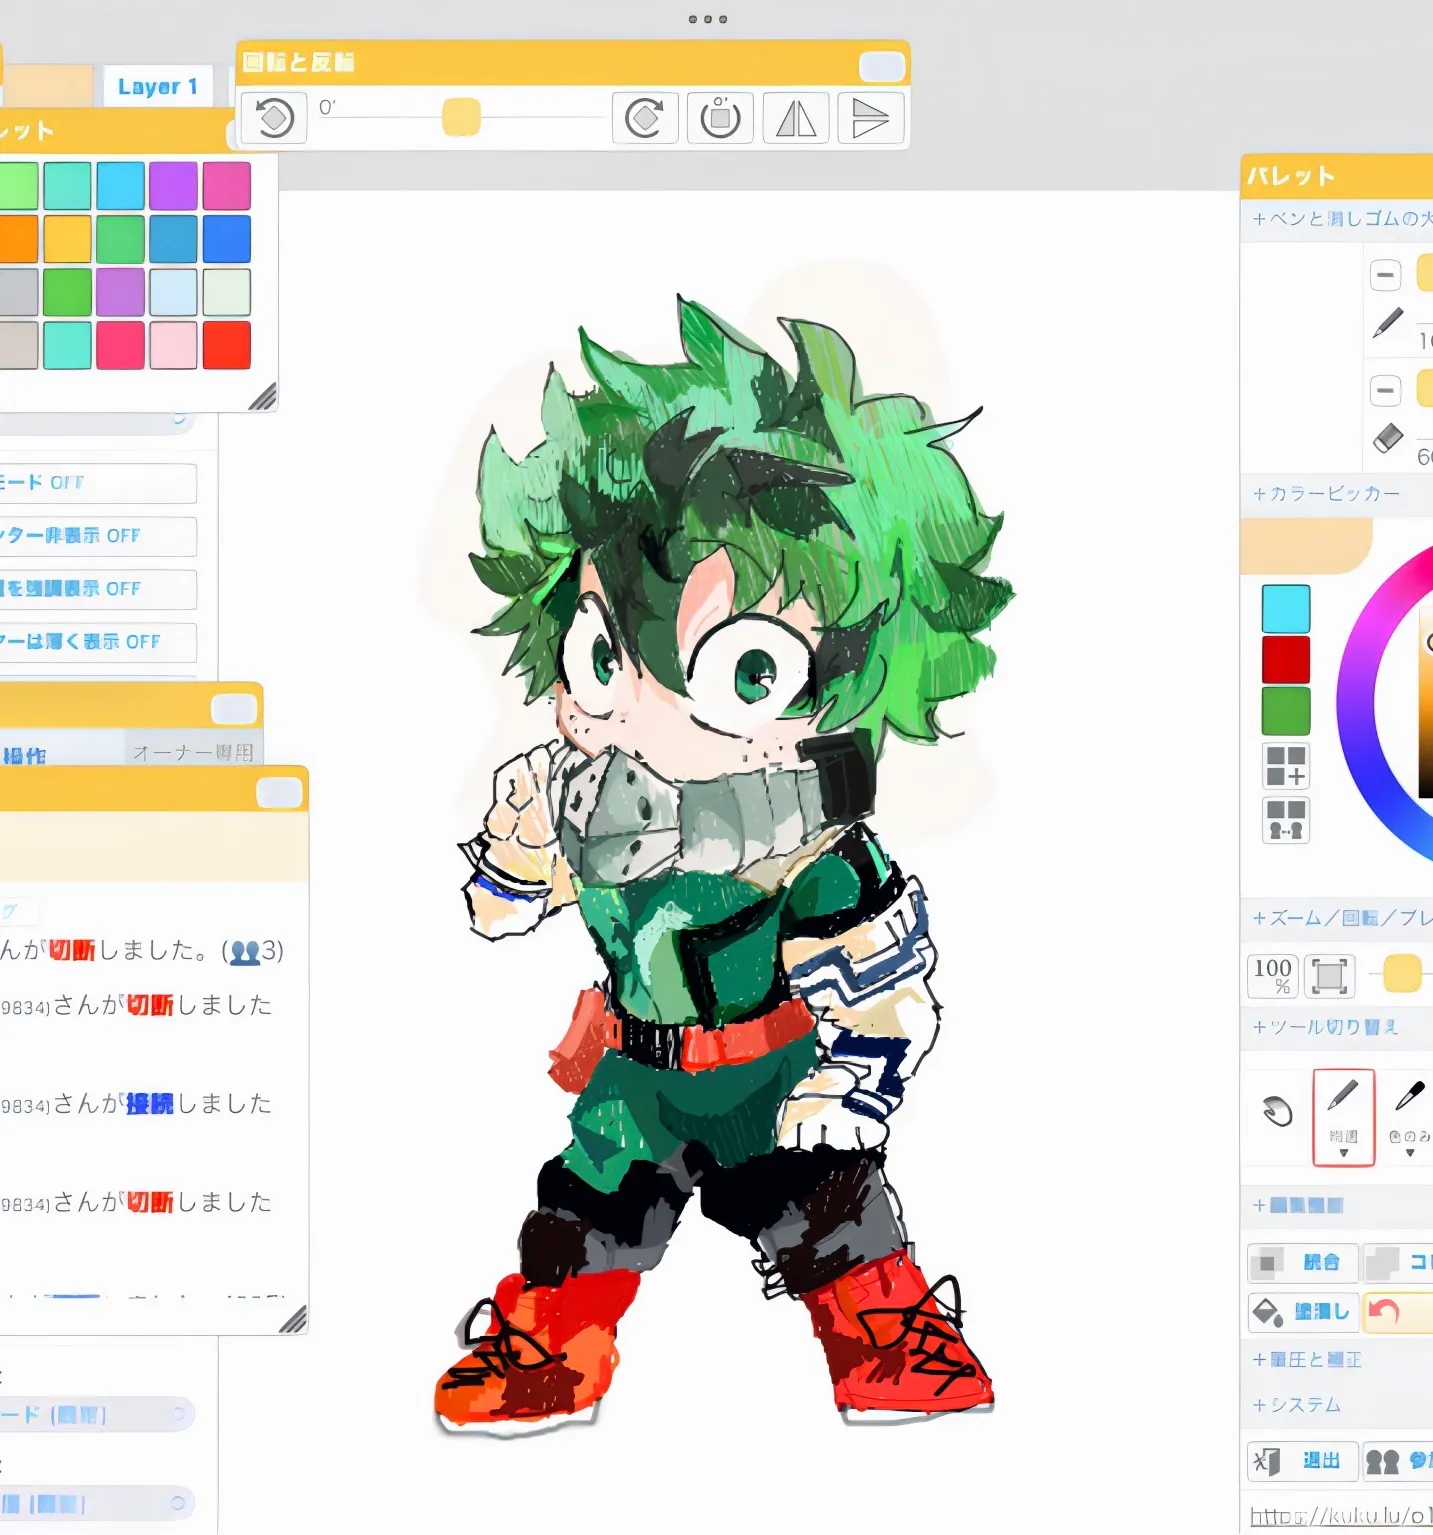Open the participants list button
This screenshot has height=1535, width=1433.
point(1398,1461)
